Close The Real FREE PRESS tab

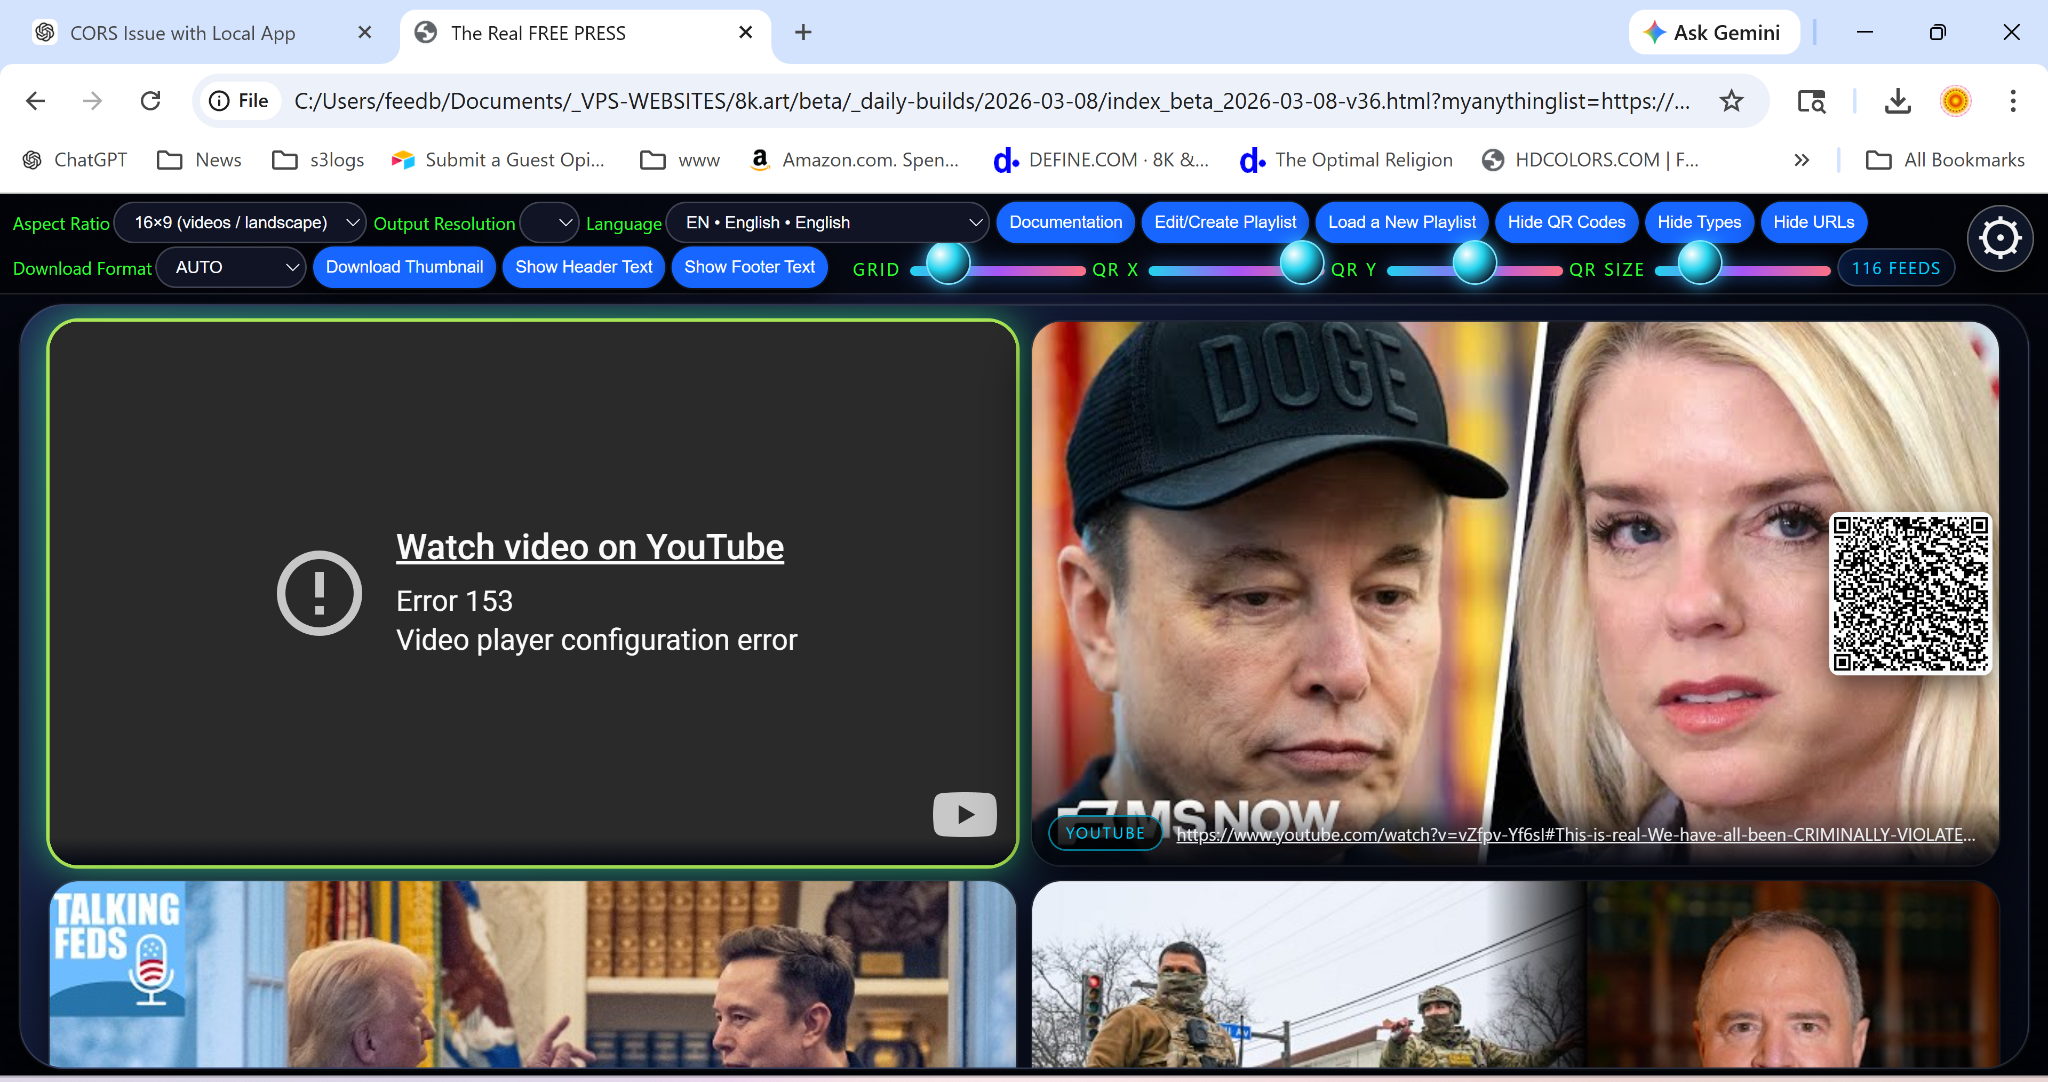(746, 33)
